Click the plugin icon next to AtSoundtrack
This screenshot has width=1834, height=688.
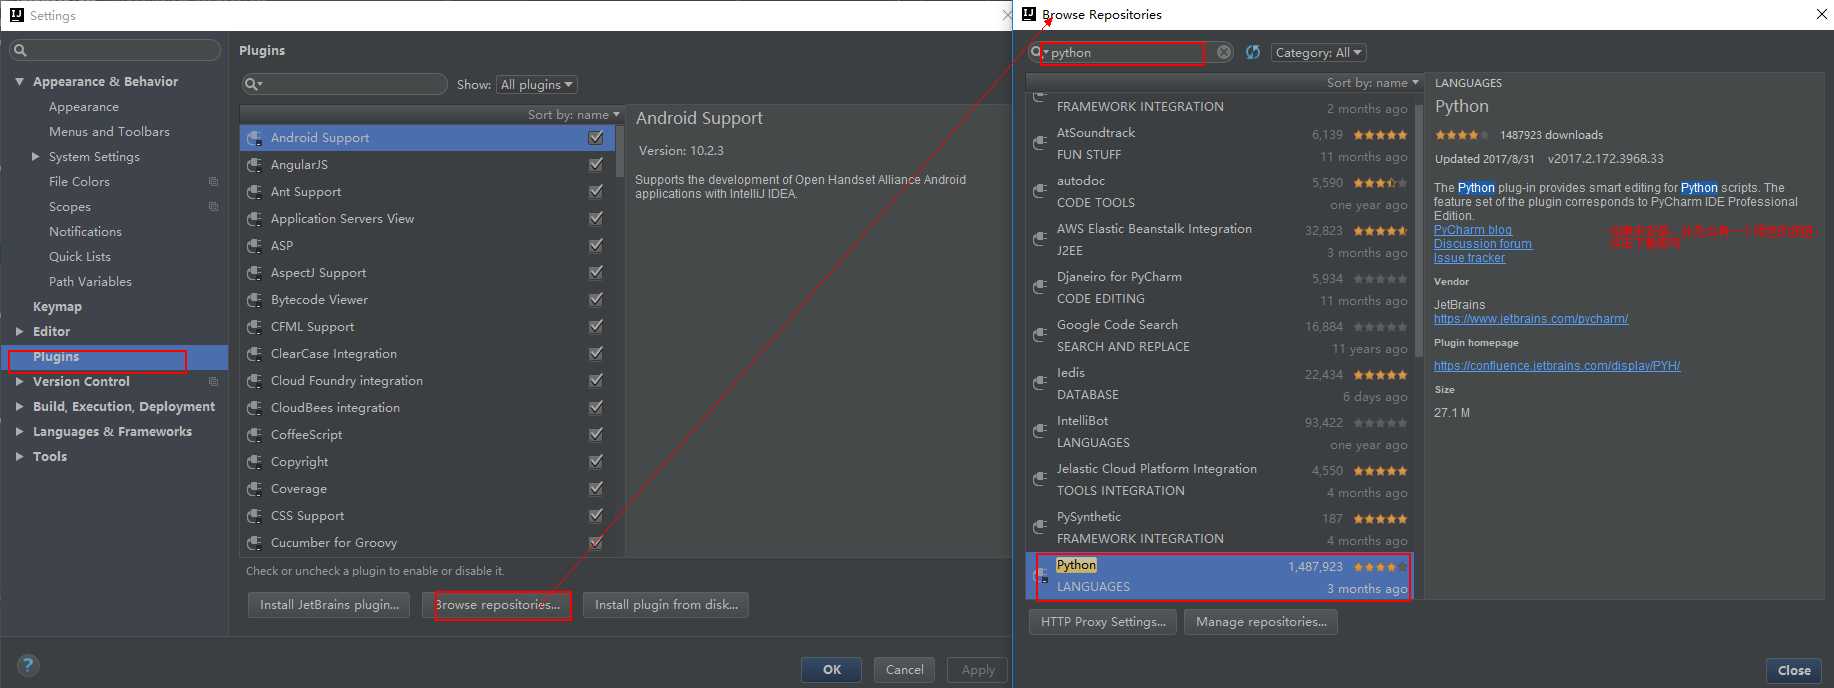tap(1040, 144)
